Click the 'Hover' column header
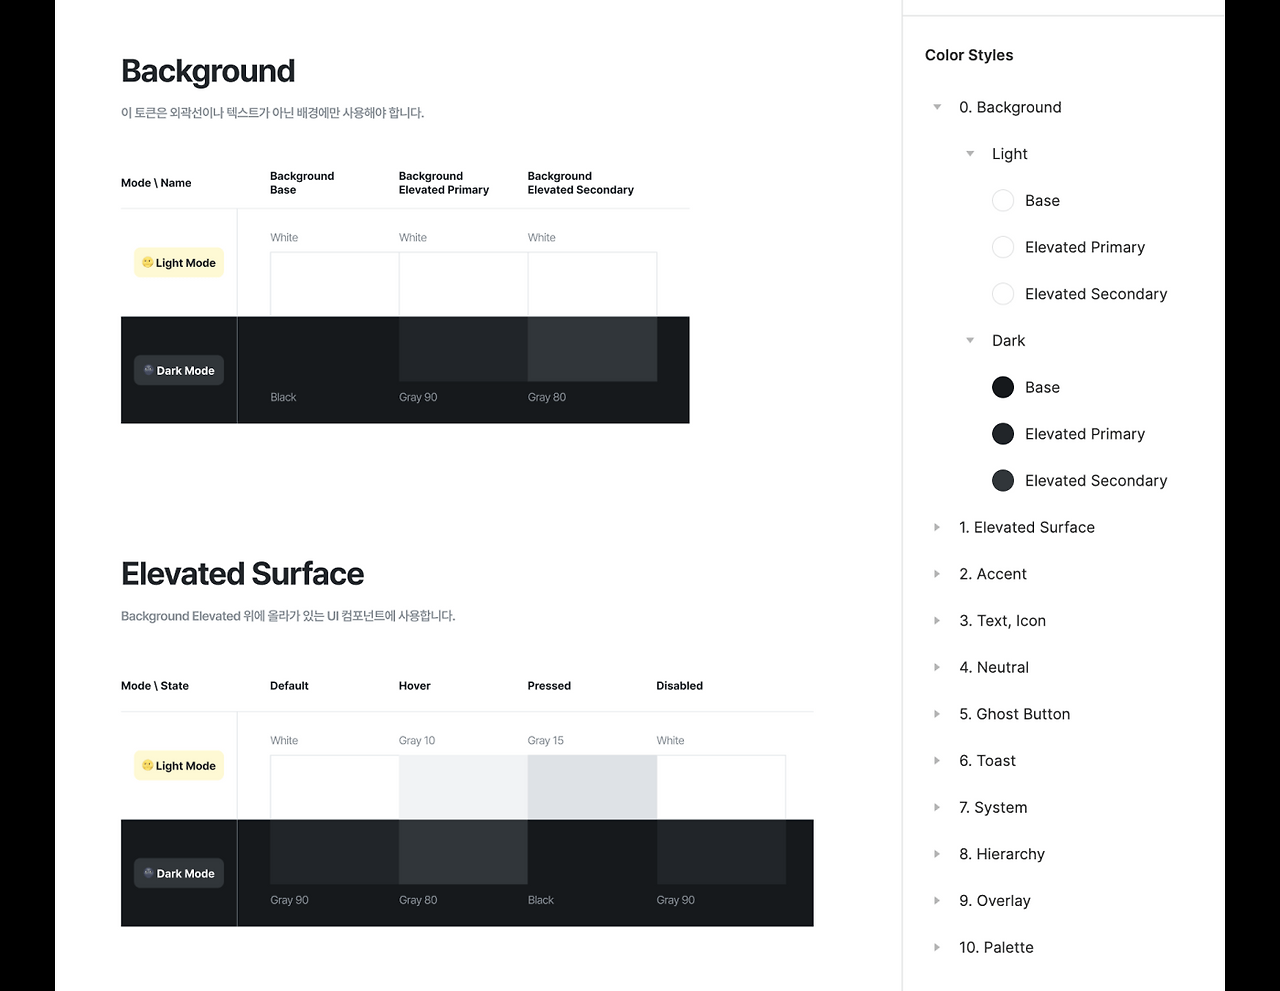The image size is (1280, 991). [x=415, y=686]
